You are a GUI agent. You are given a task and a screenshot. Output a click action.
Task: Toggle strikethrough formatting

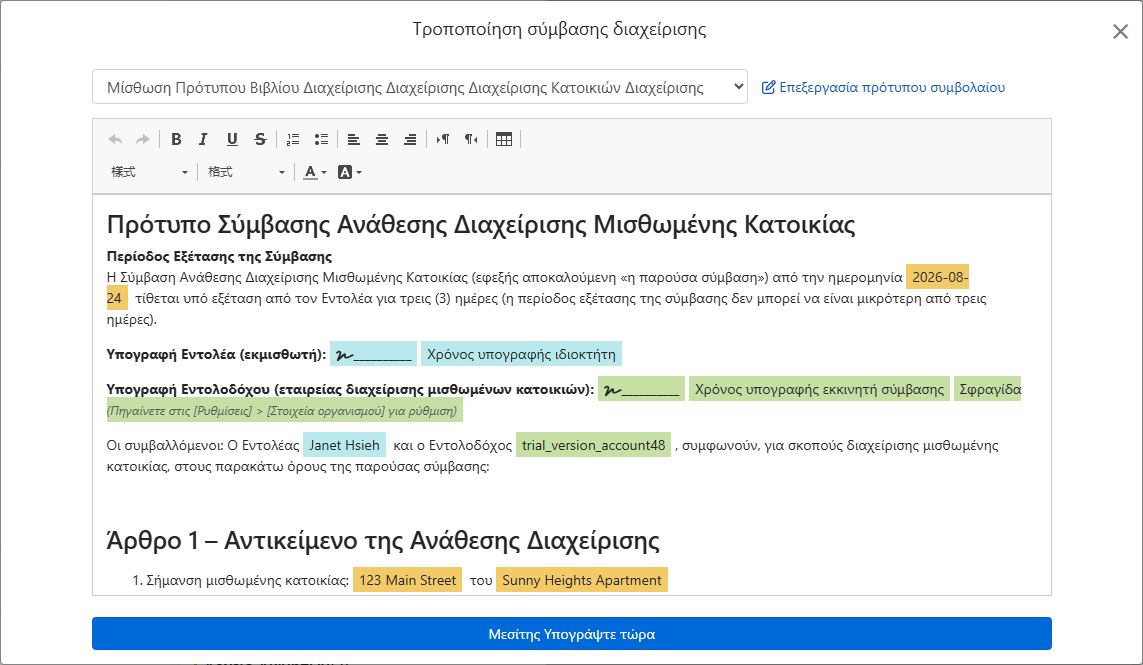coord(260,139)
